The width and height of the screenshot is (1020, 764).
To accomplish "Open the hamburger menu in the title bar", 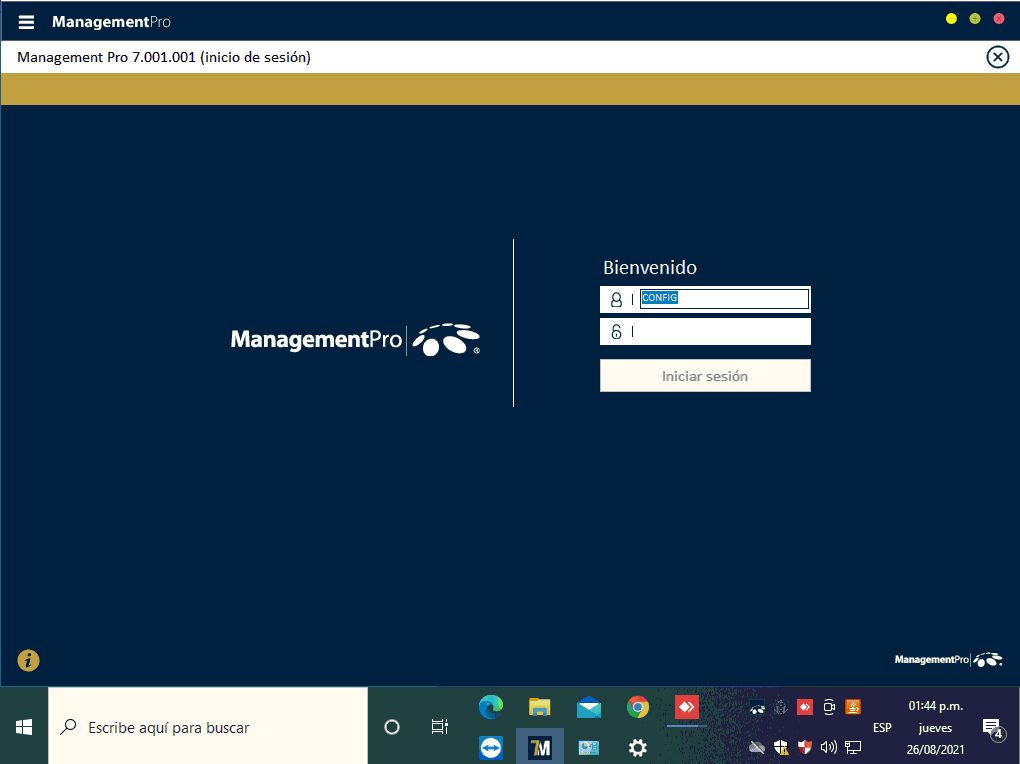I will coord(26,22).
